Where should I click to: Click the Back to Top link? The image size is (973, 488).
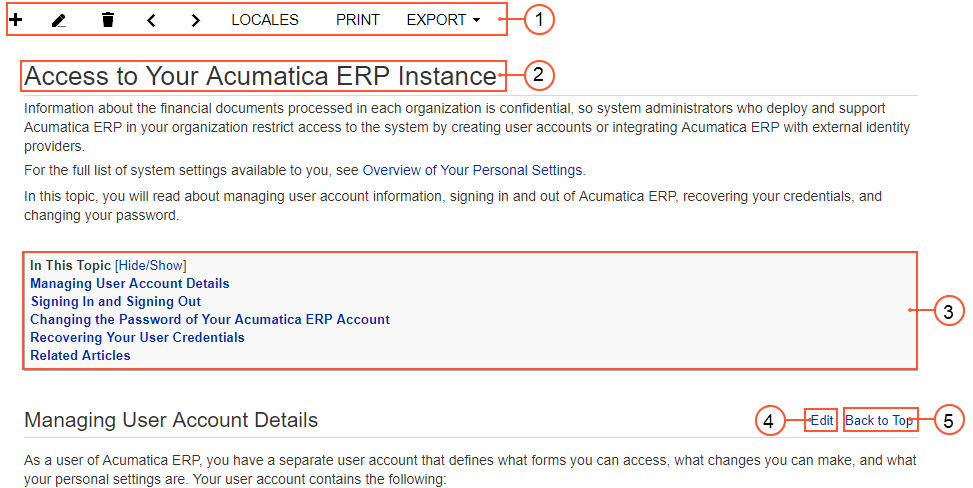click(879, 421)
